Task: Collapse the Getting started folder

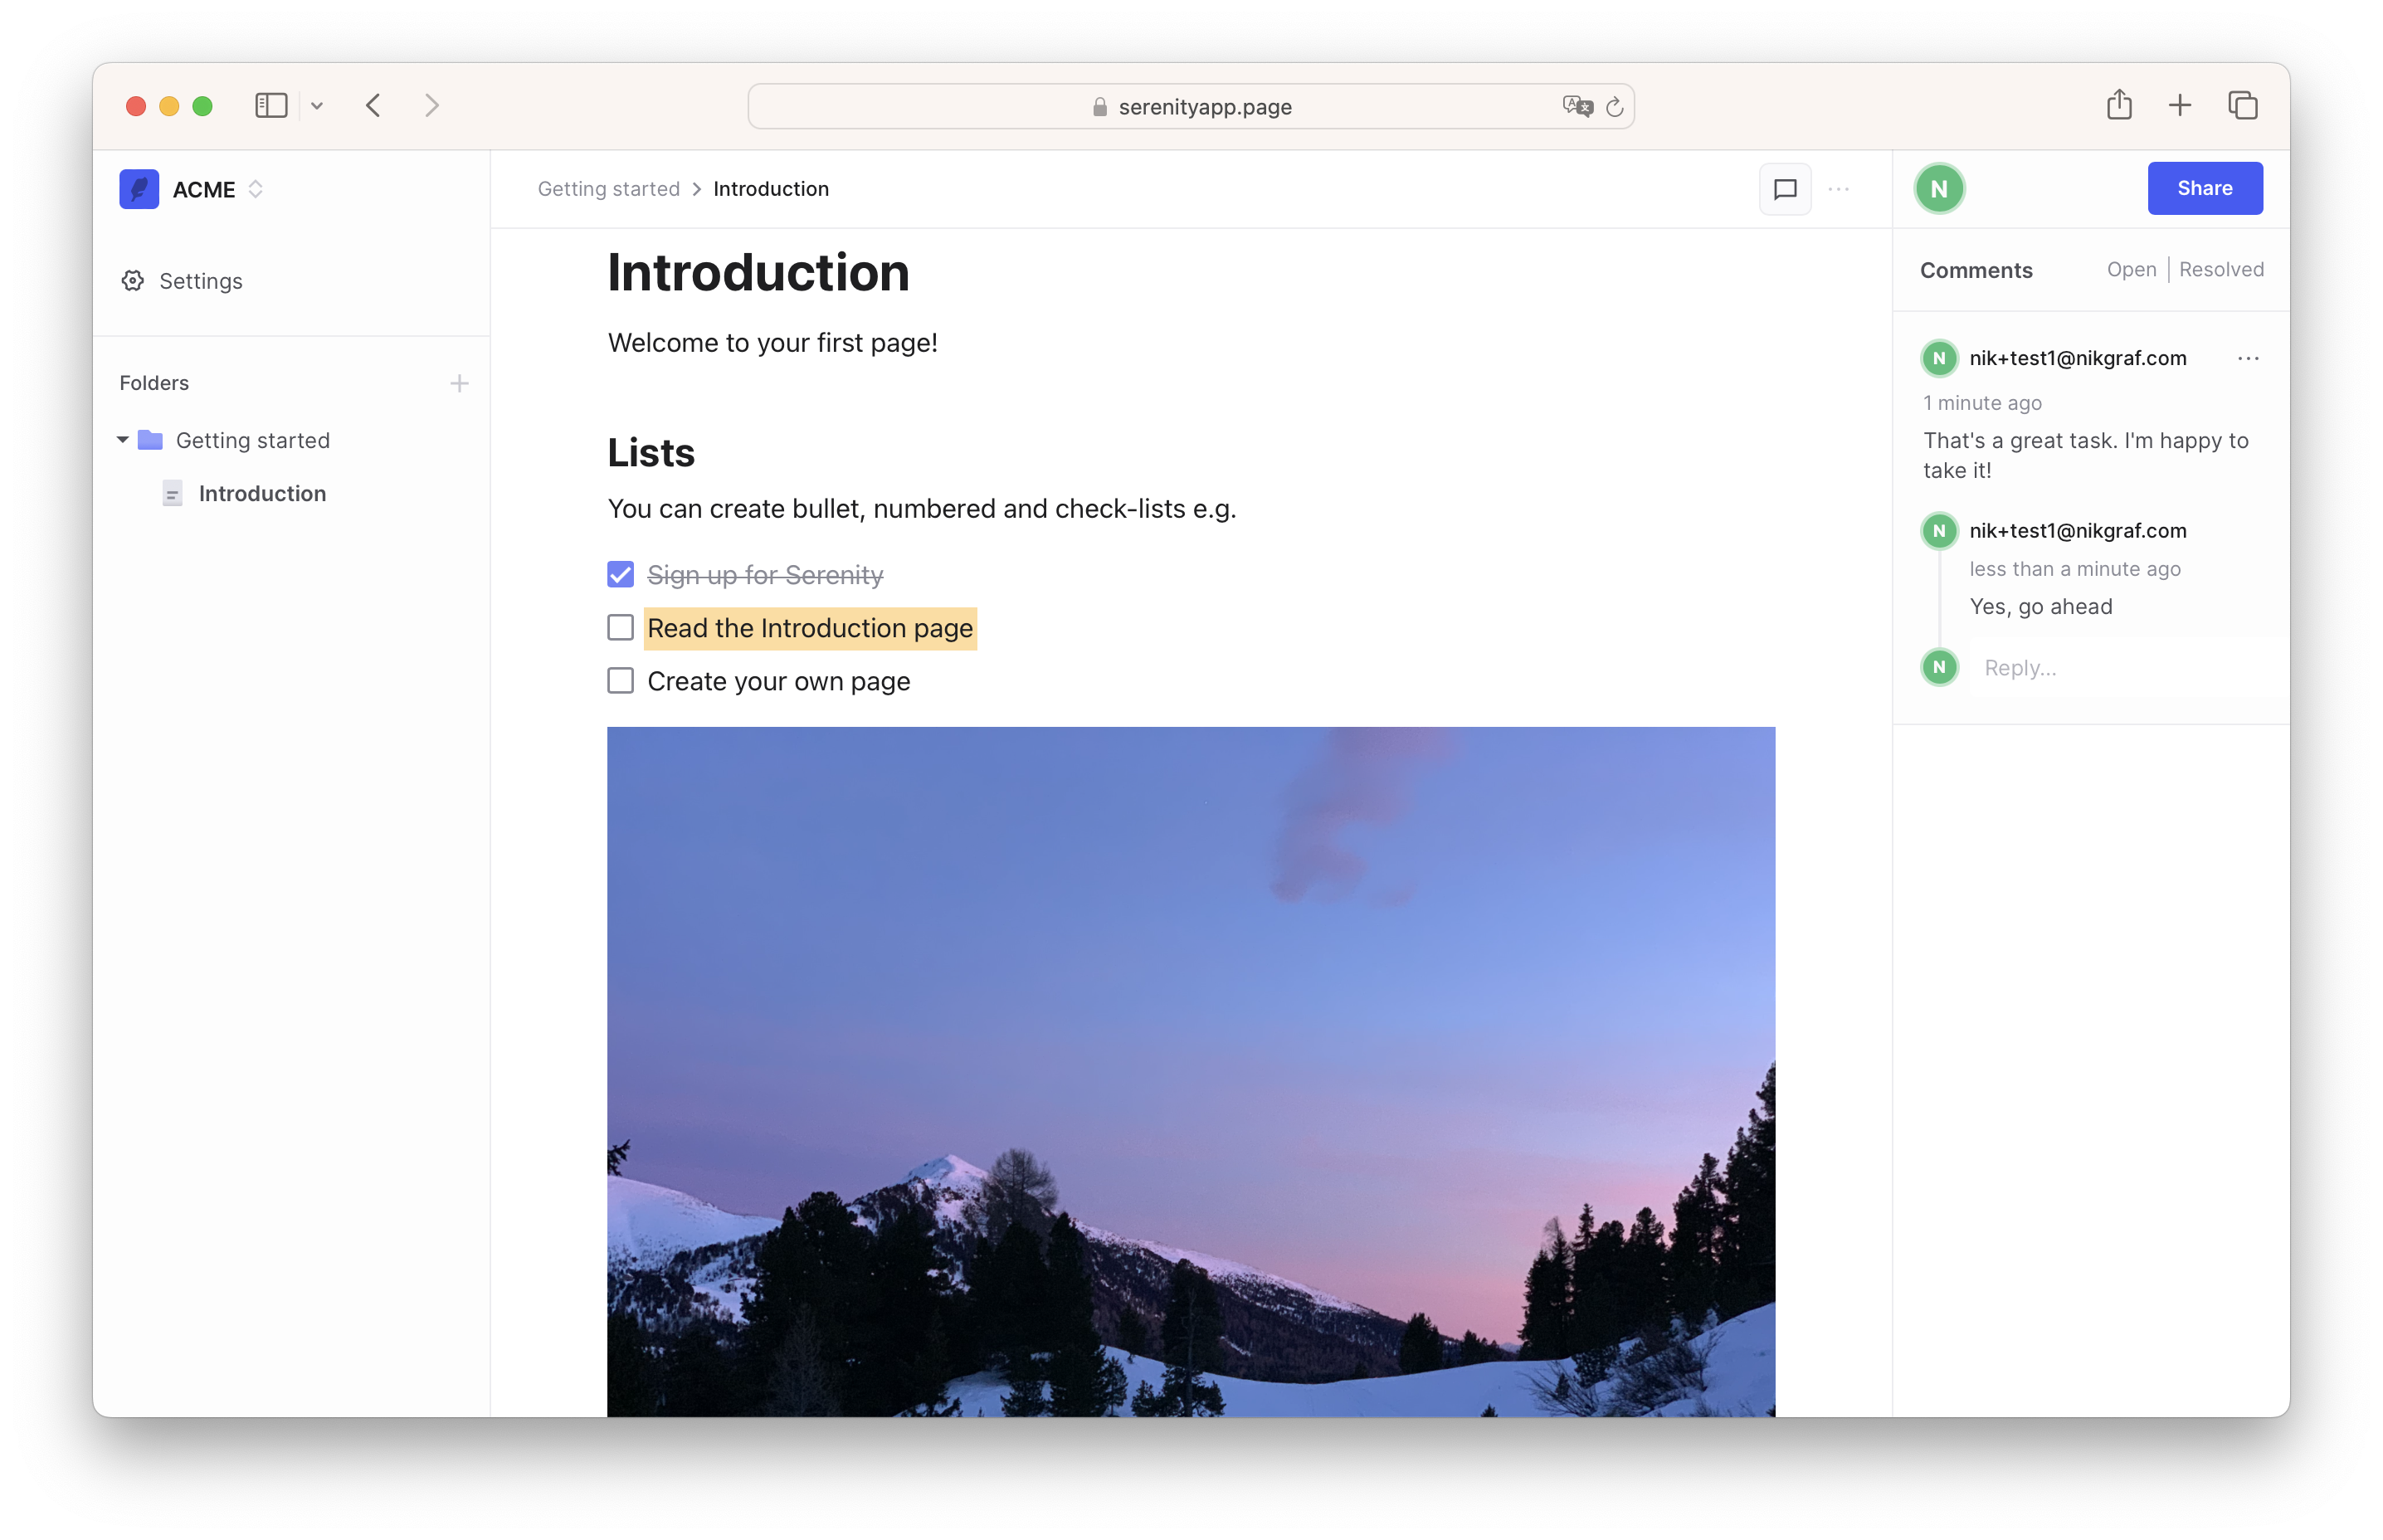Action: (x=123, y=440)
